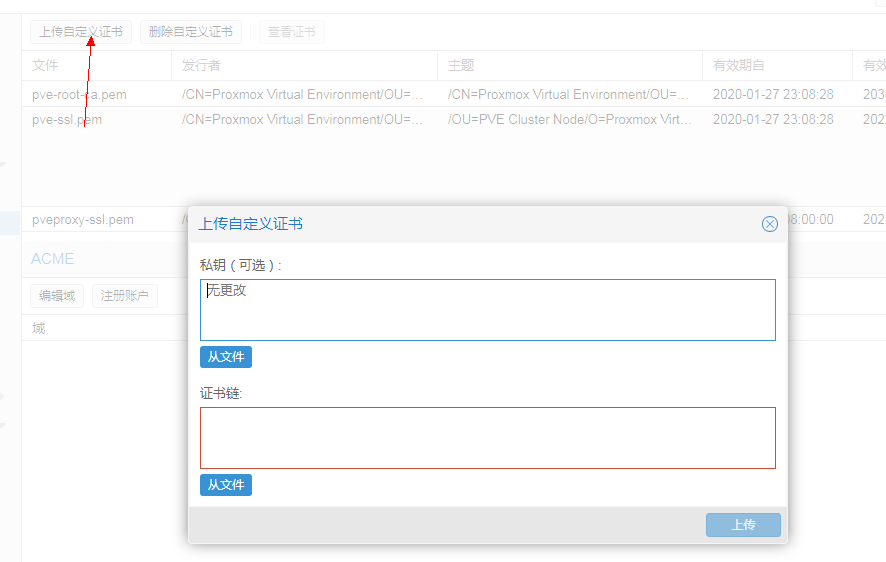Click the 上传自定义证书 toolbar button
This screenshot has width=886, height=562.
click(81, 32)
